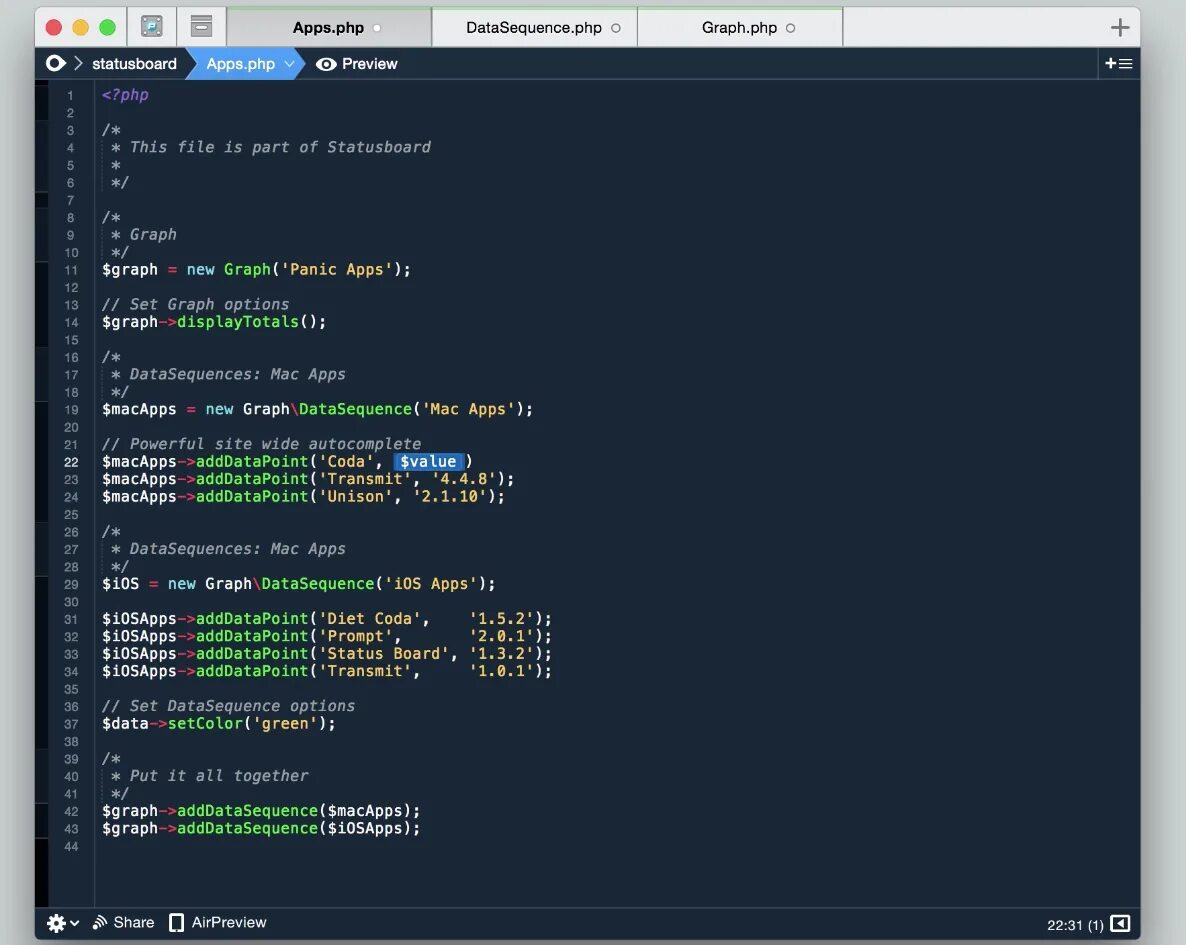Image resolution: width=1186 pixels, height=945 pixels.
Task: Toggle the sidebar with the bottom-right panel icon
Action: tap(1120, 924)
